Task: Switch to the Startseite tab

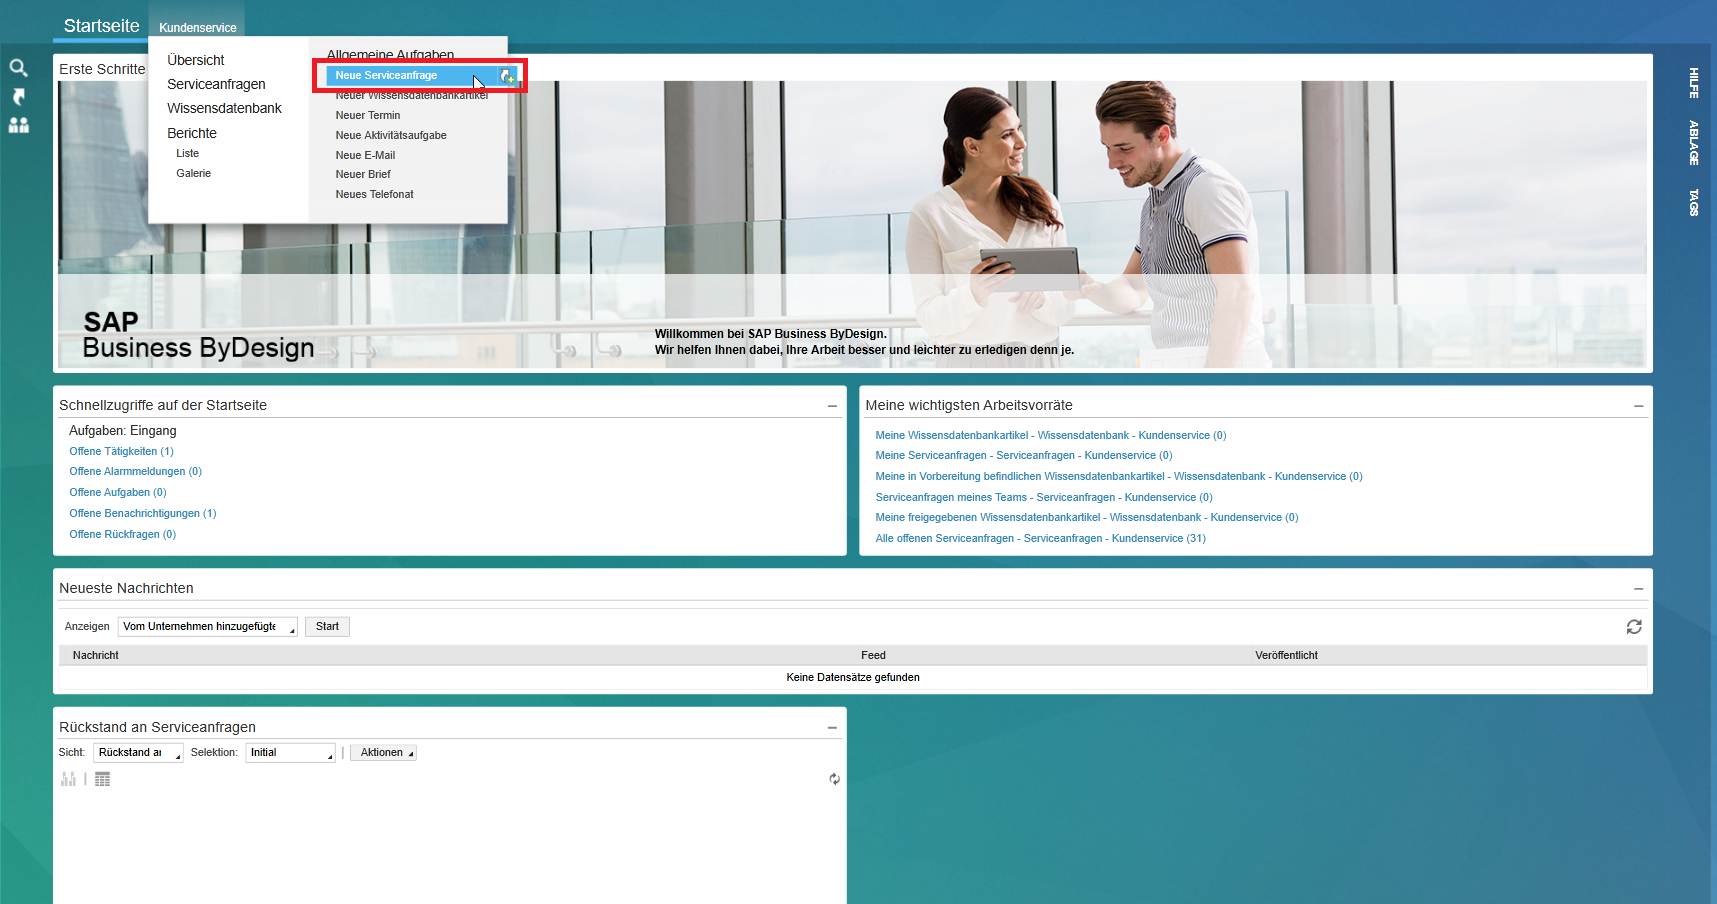Action: [x=101, y=26]
